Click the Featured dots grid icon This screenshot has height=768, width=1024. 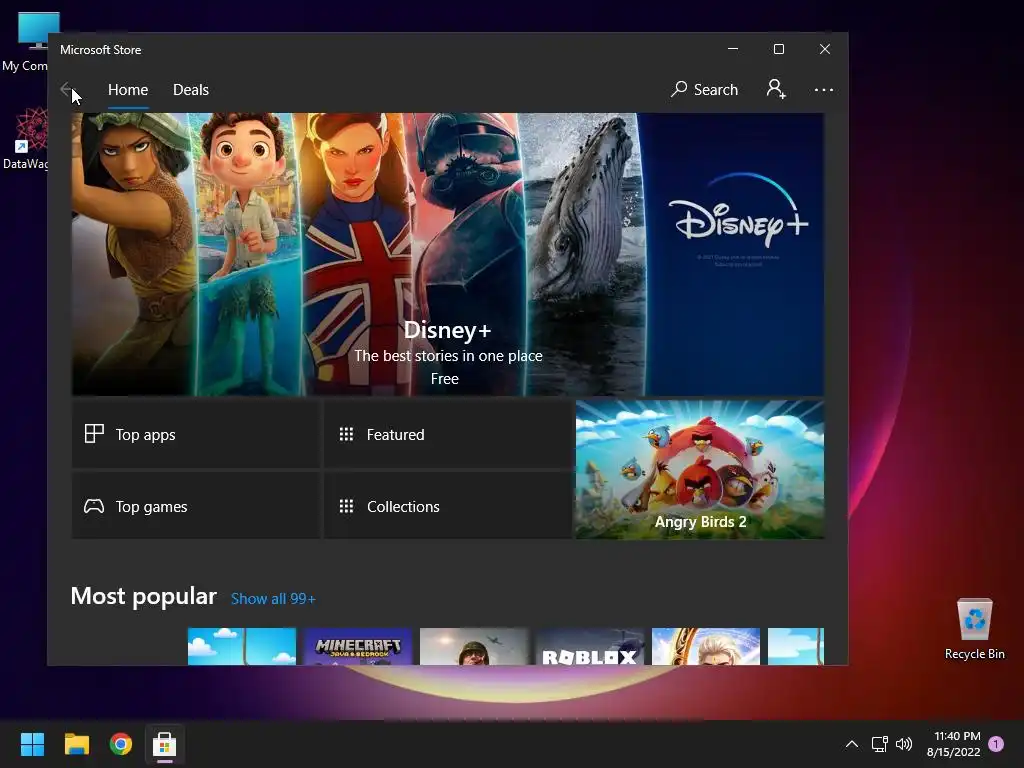tap(346, 434)
